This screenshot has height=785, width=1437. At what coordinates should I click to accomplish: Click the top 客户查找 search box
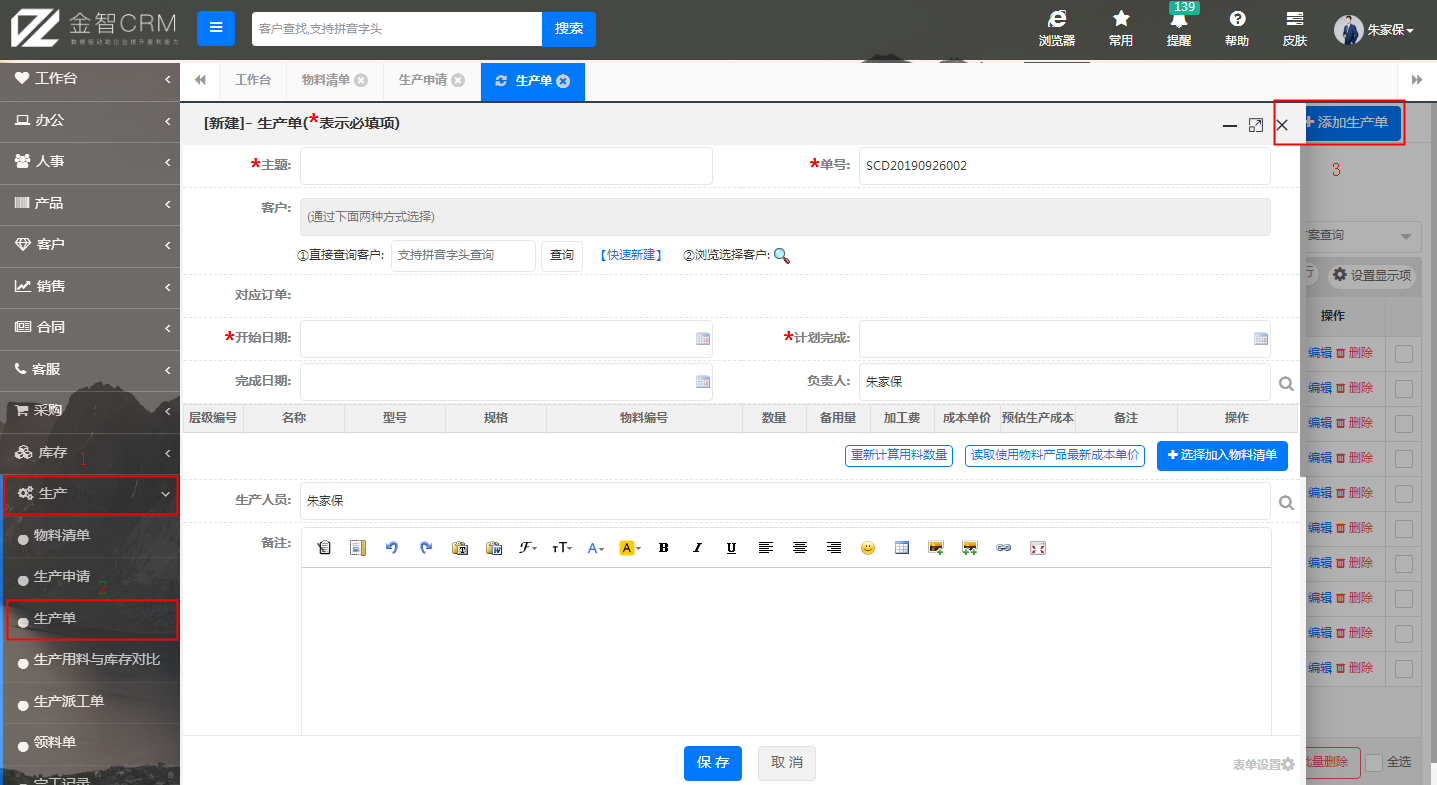point(397,29)
